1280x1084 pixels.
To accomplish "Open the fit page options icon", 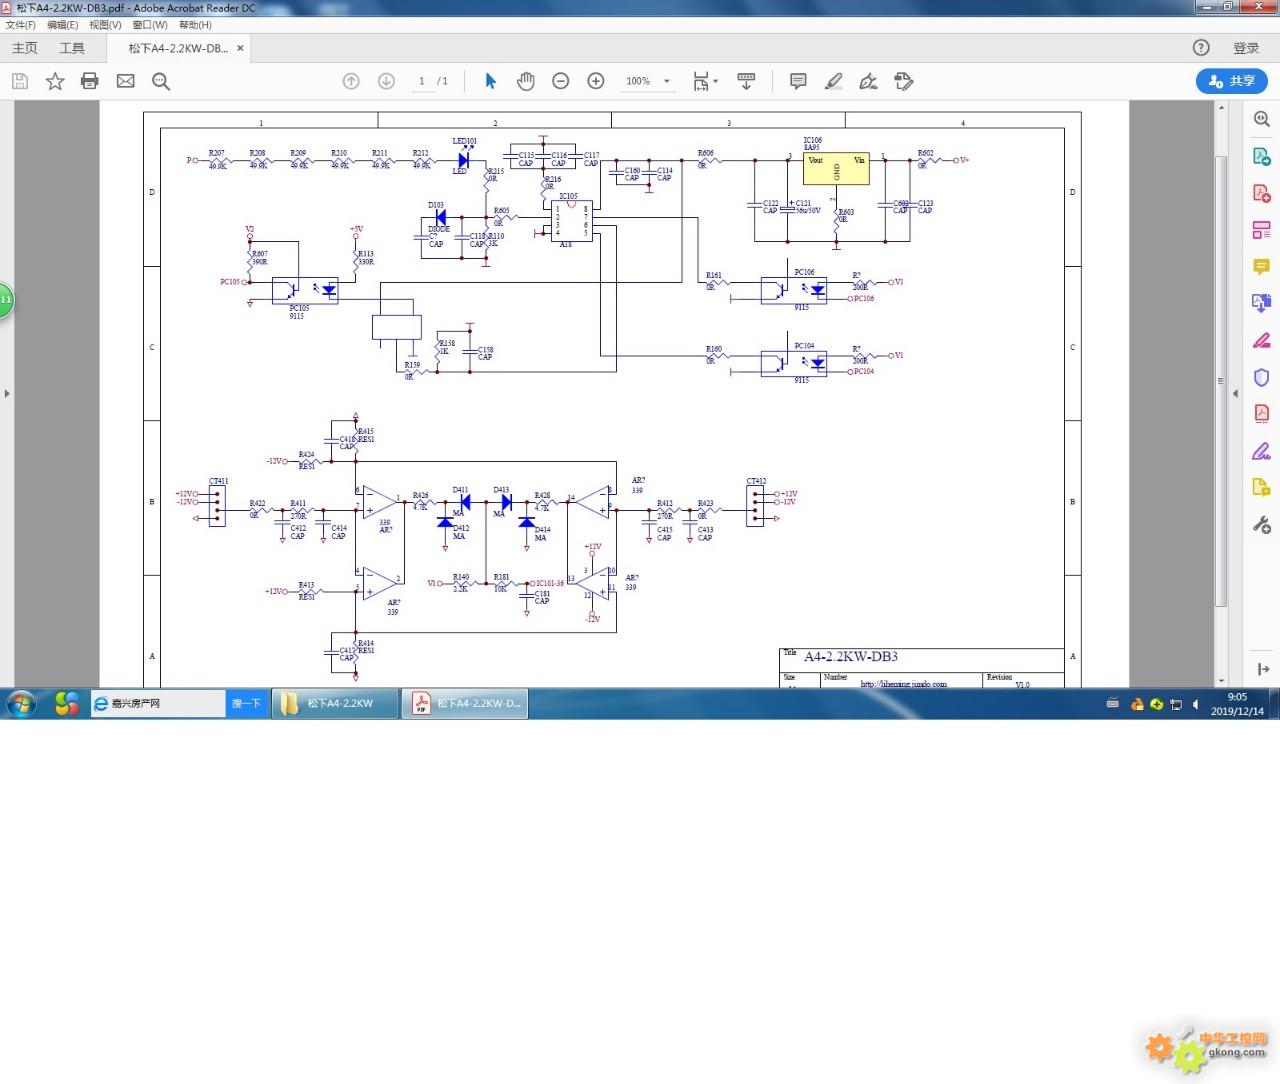I will (705, 81).
